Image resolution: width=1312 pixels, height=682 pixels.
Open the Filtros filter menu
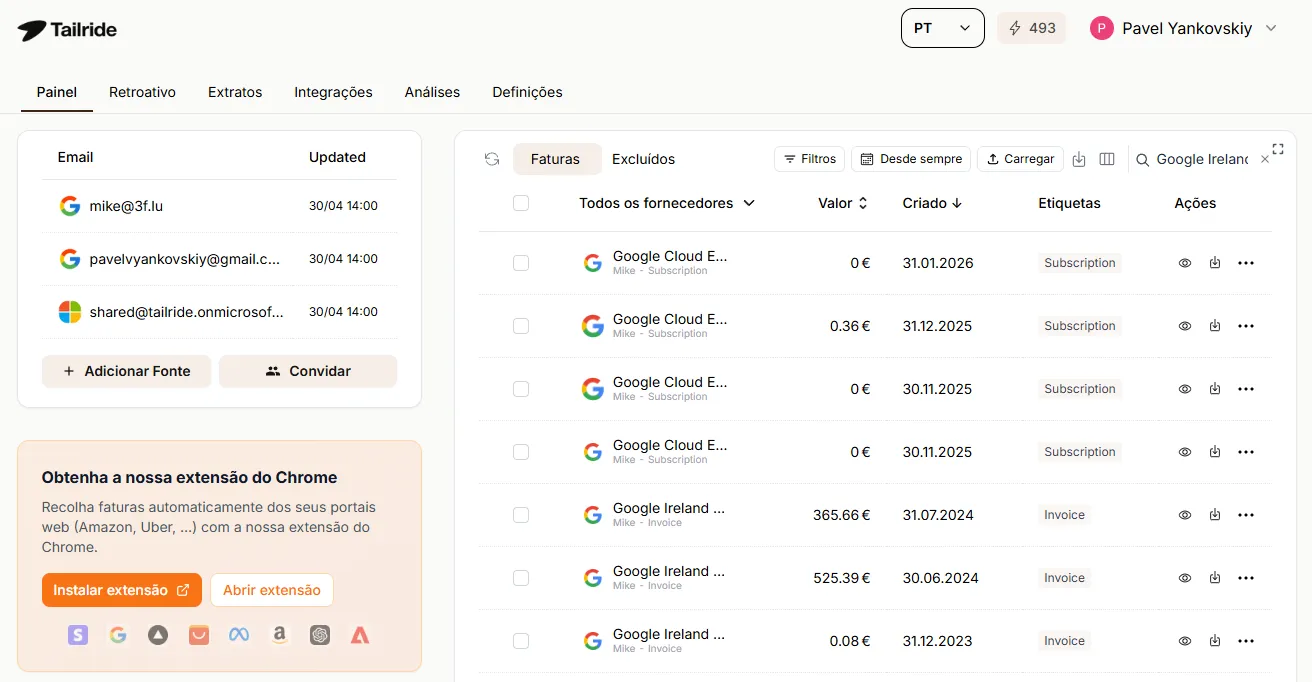[x=810, y=159]
